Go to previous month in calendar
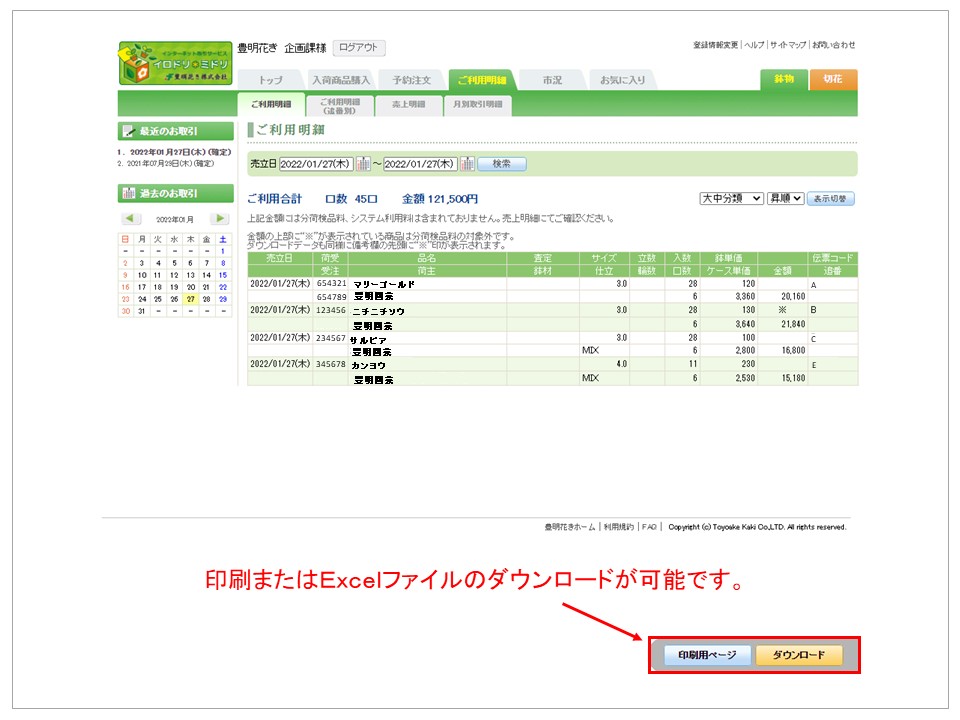The width and height of the screenshot is (960, 720). coord(131,219)
